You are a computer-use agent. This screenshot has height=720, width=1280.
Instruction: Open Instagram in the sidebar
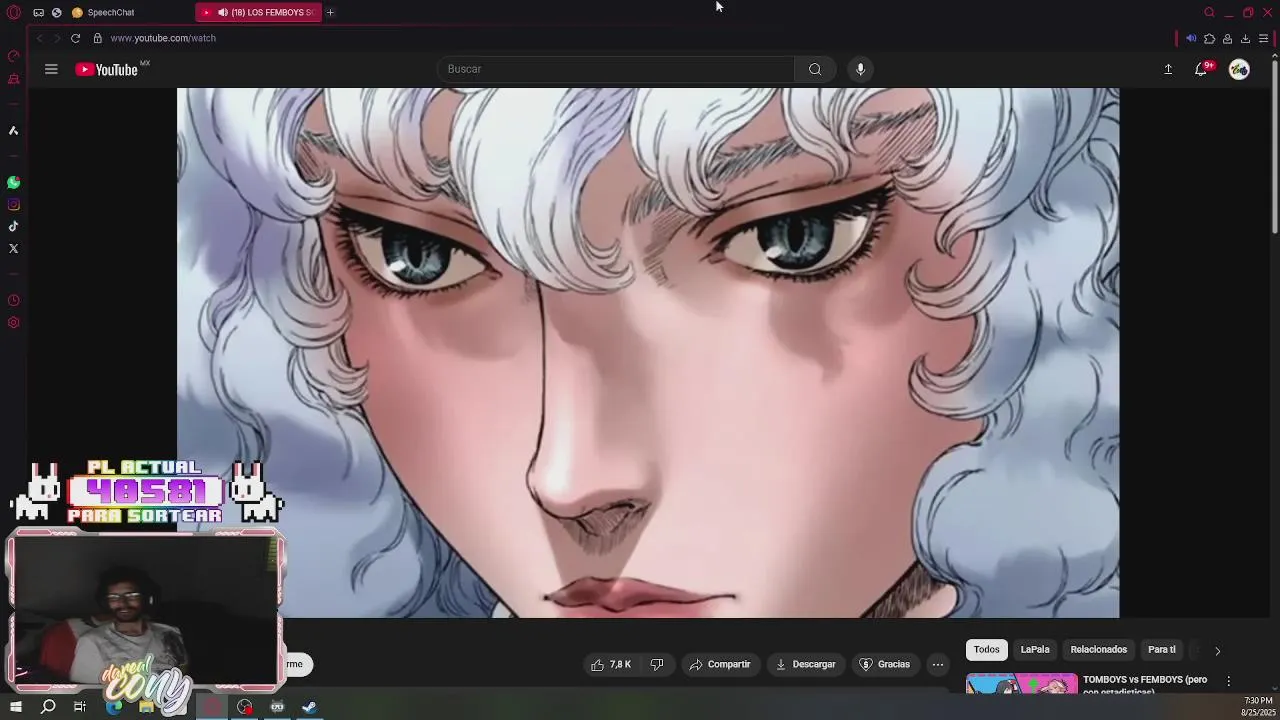pyautogui.click(x=13, y=205)
